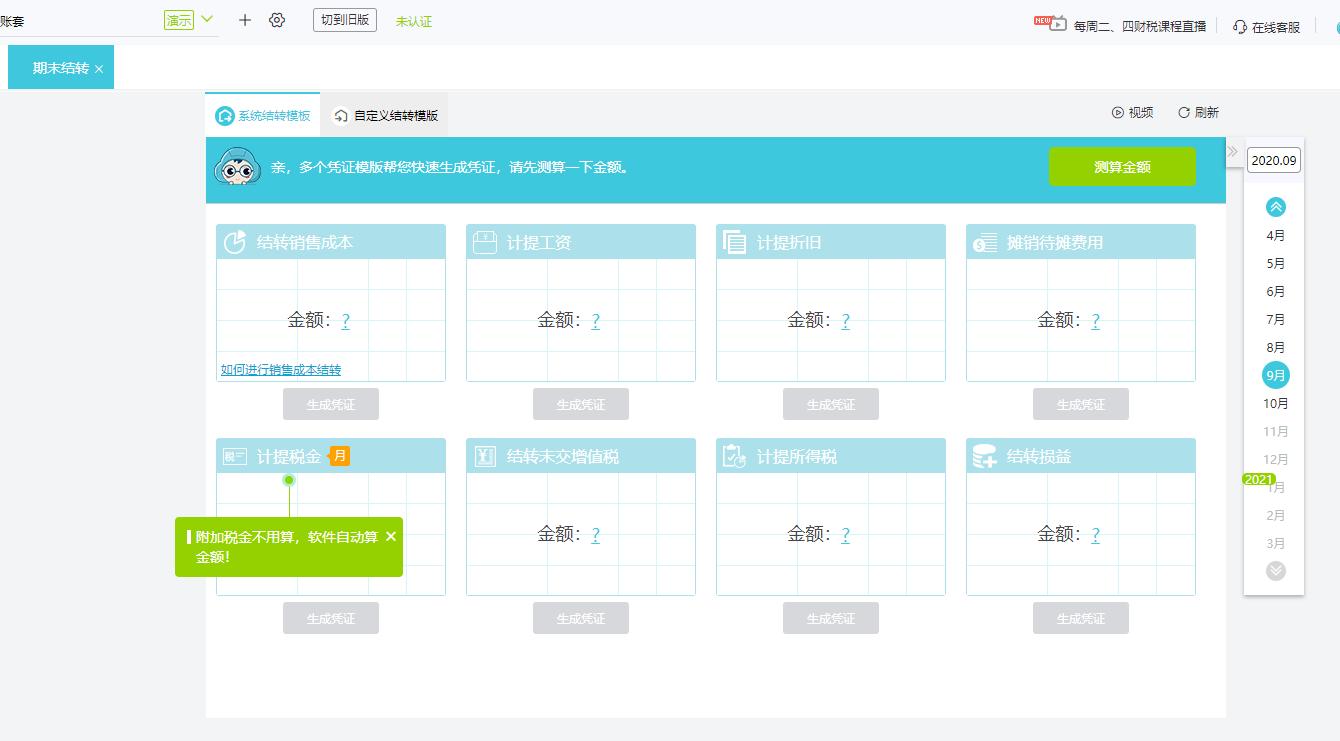The image size is (1340, 741).
Task: Click the down chevron below 3月
Action: (x=1274, y=570)
